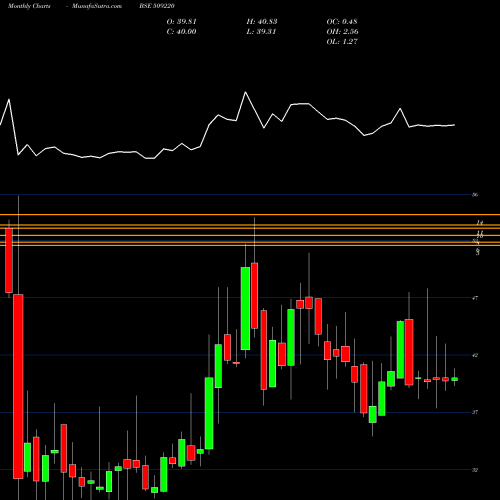500x500 pixels.
Task: Click the 'MunafaSutra.com' site label
Action: [97, 6]
